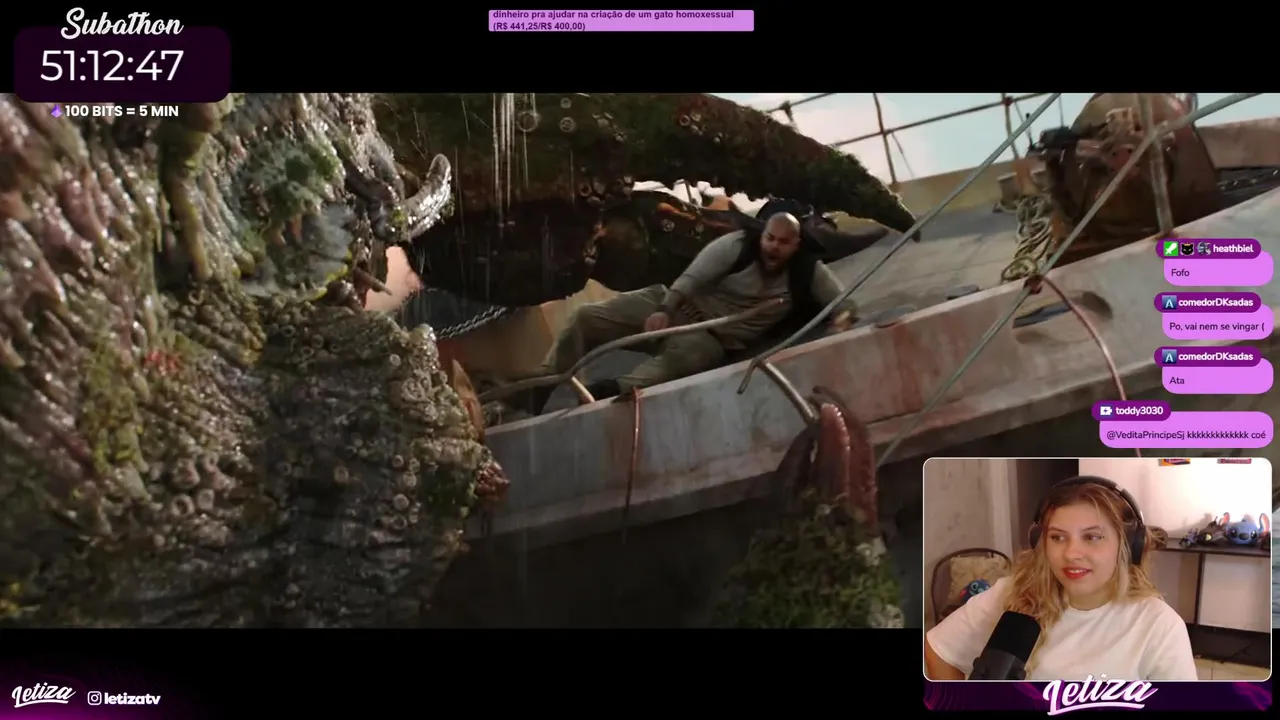The height and width of the screenshot is (720, 1280).
Task: Click the donation goal progress bar
Action: [621, 21]
